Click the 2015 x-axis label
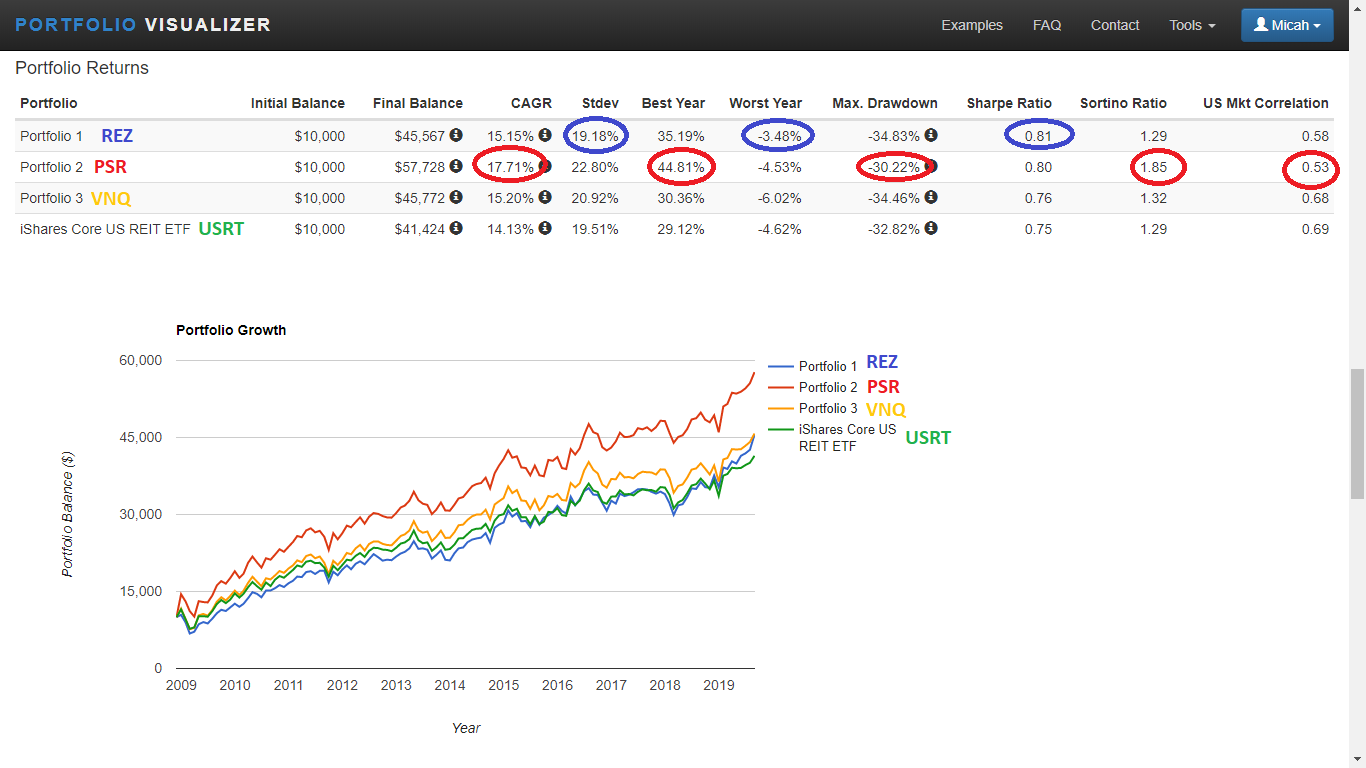The height and width of the screenshot is (768, 1366). [x=504, y=685]
